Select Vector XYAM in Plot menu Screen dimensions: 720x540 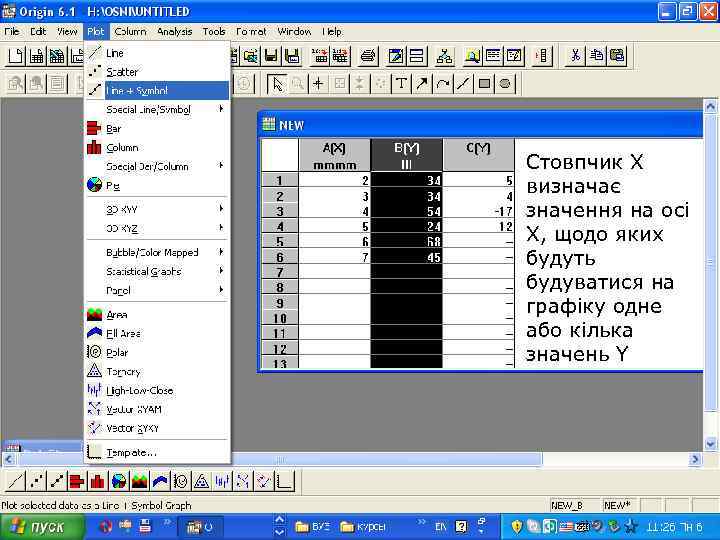[157, 409]
